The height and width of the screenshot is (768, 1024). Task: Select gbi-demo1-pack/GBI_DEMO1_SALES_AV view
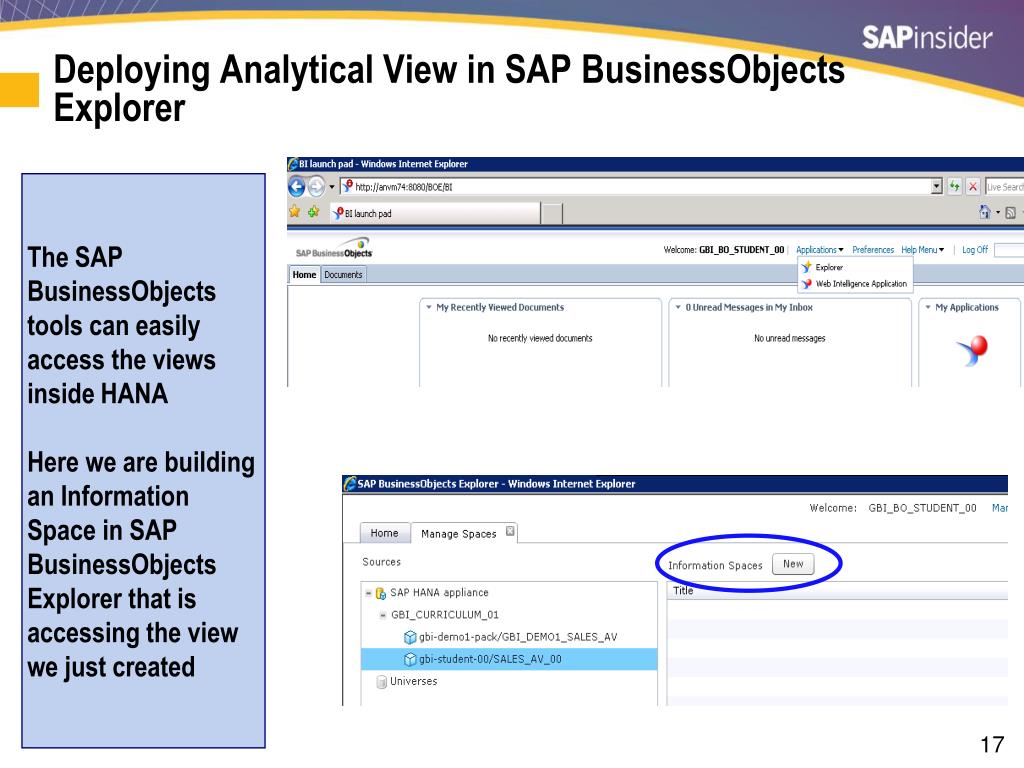pyautogui.click(x=517, y=637)
